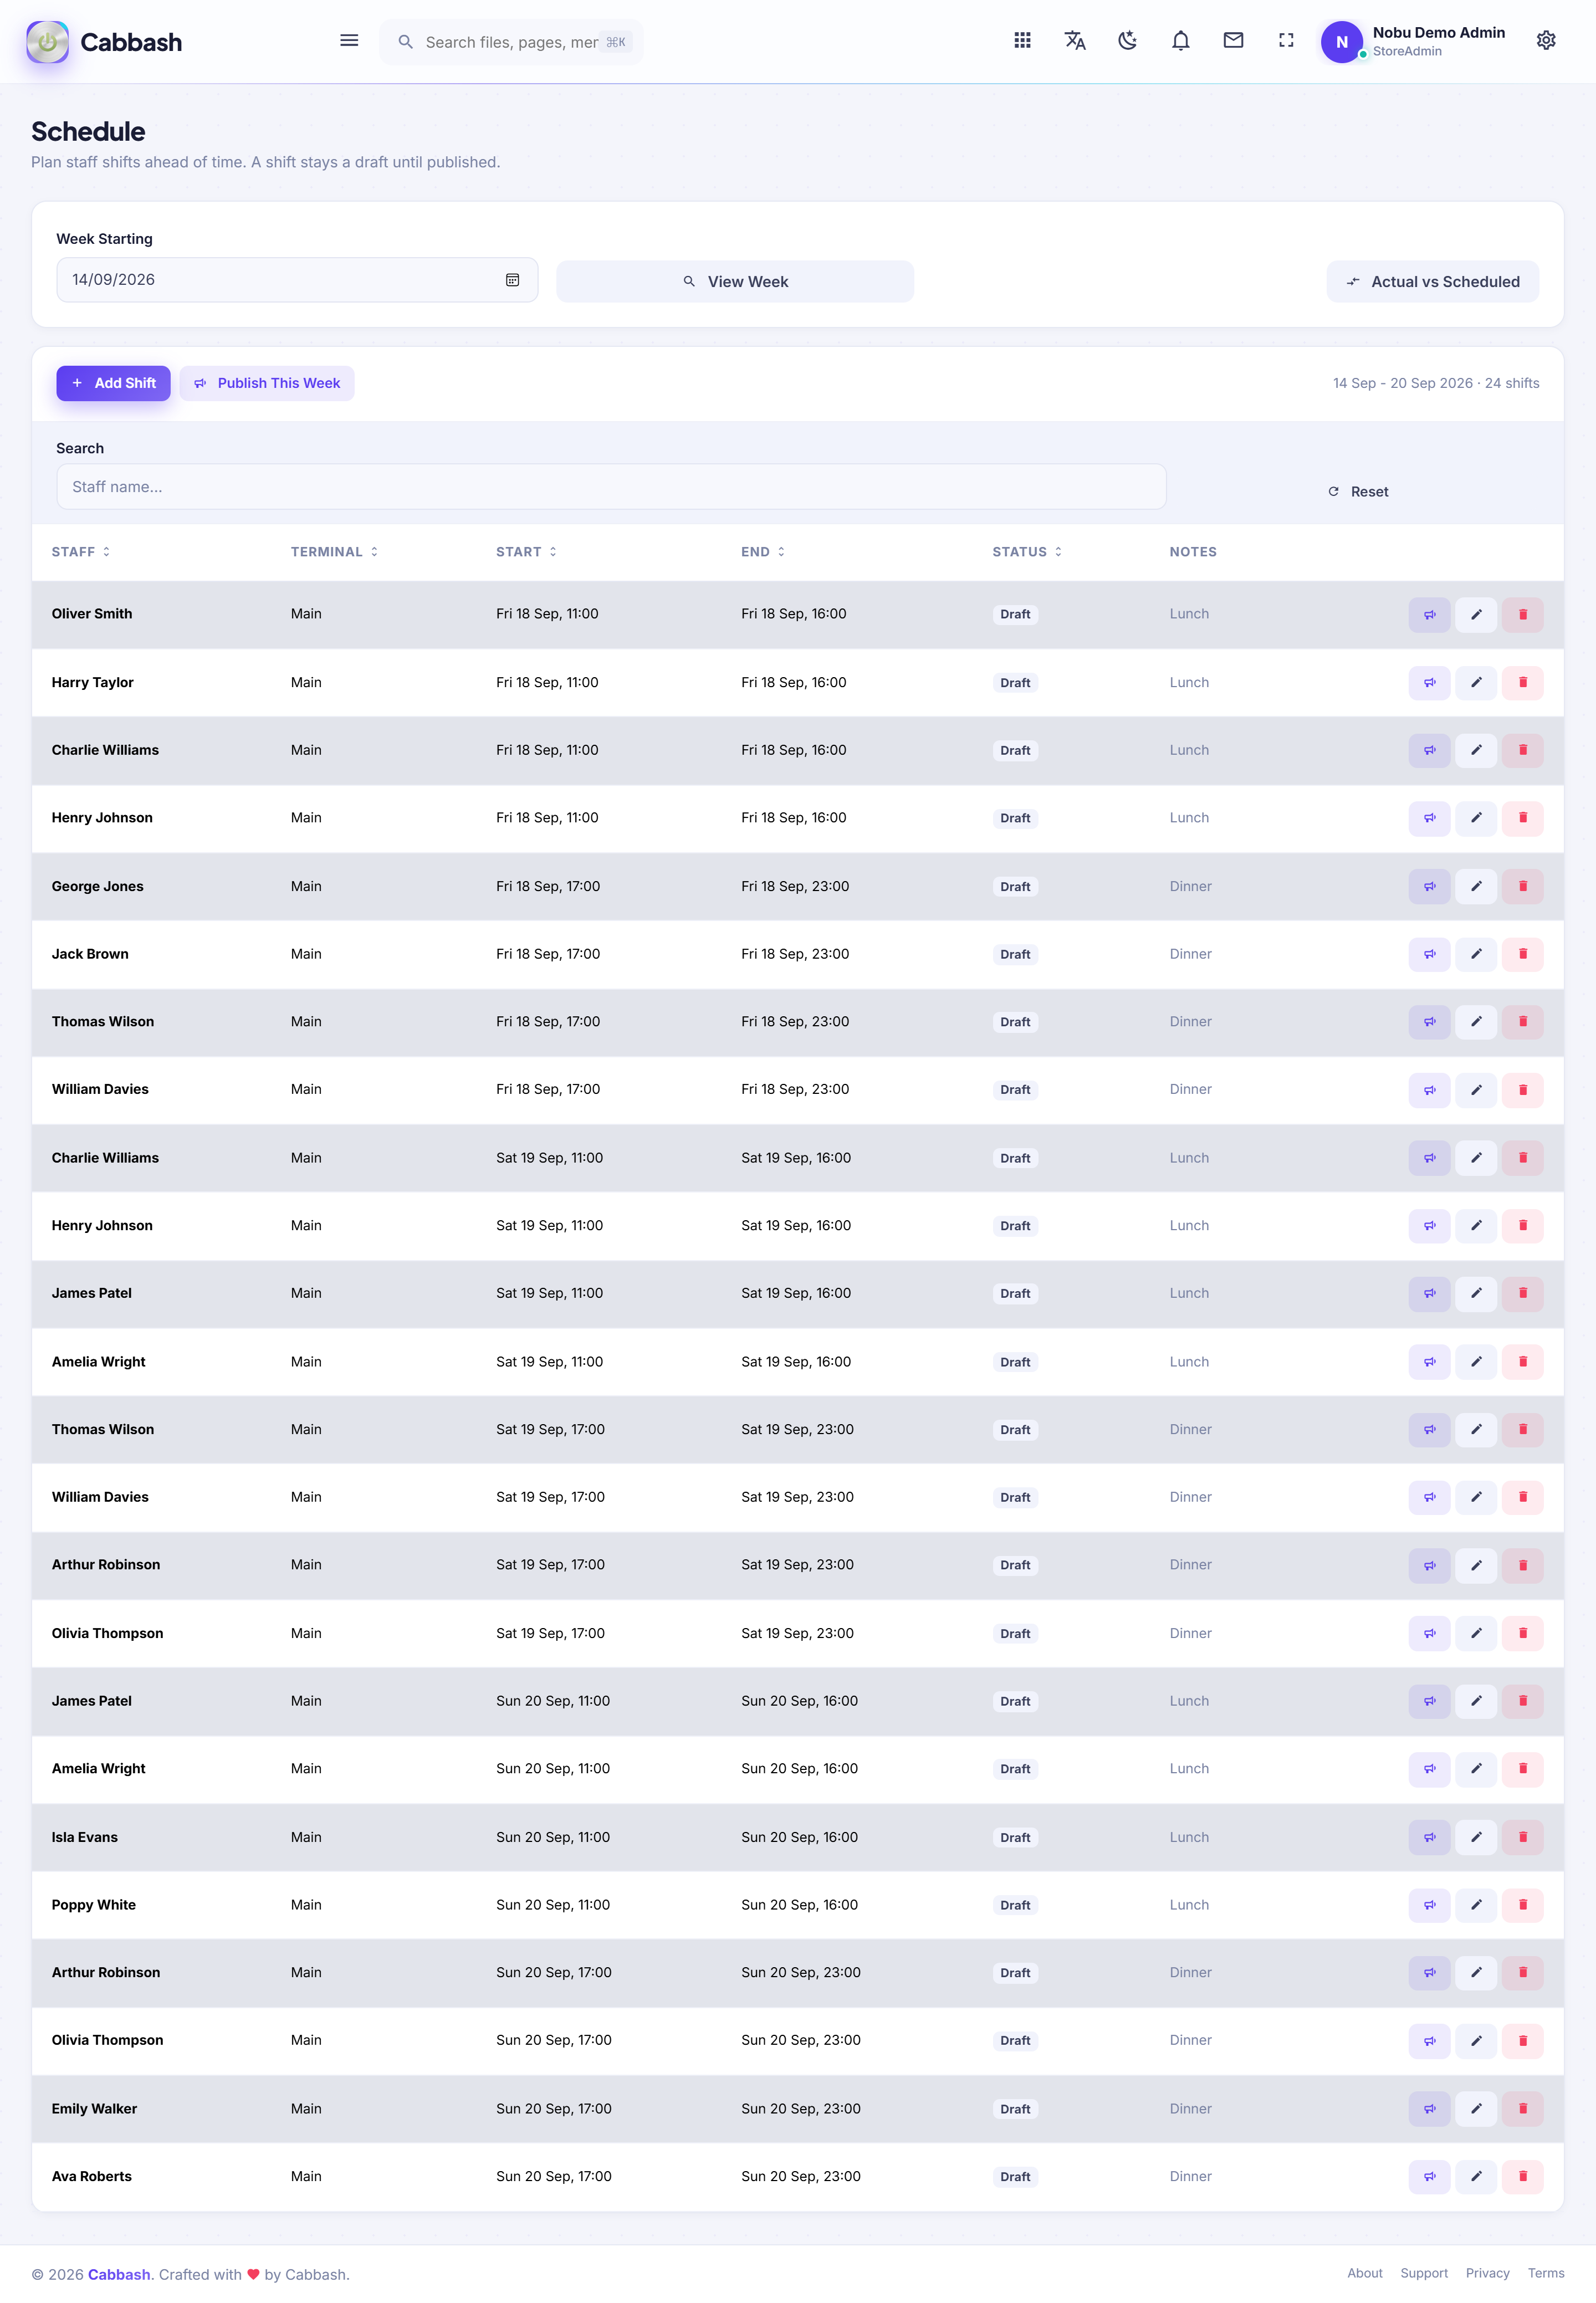Open the mail envelope icon
The width and height of the screenshot is (1596, 2303).
[1233, 41]
